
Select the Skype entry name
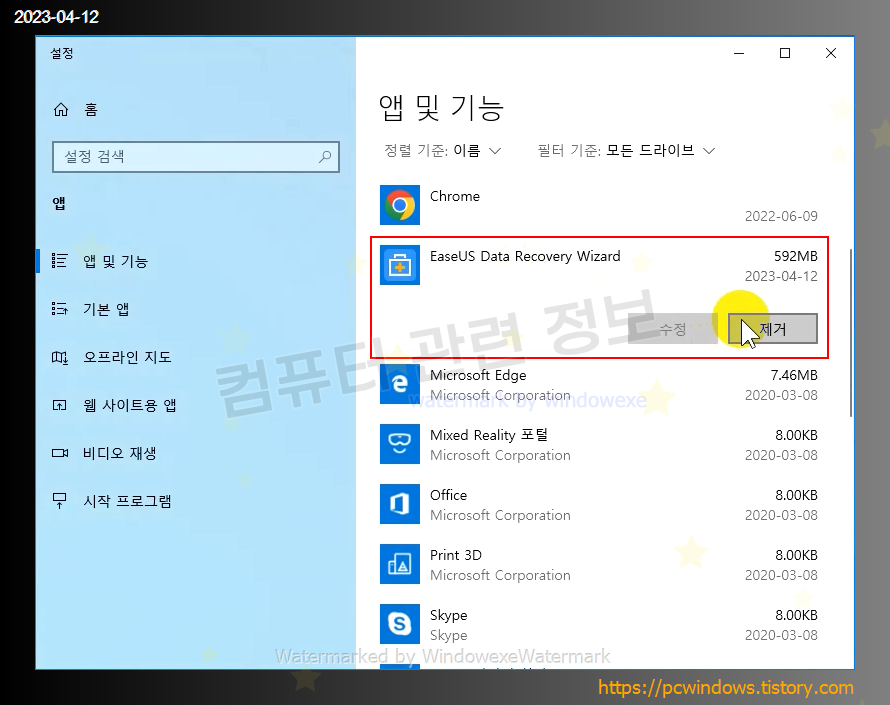pos(448,615)
